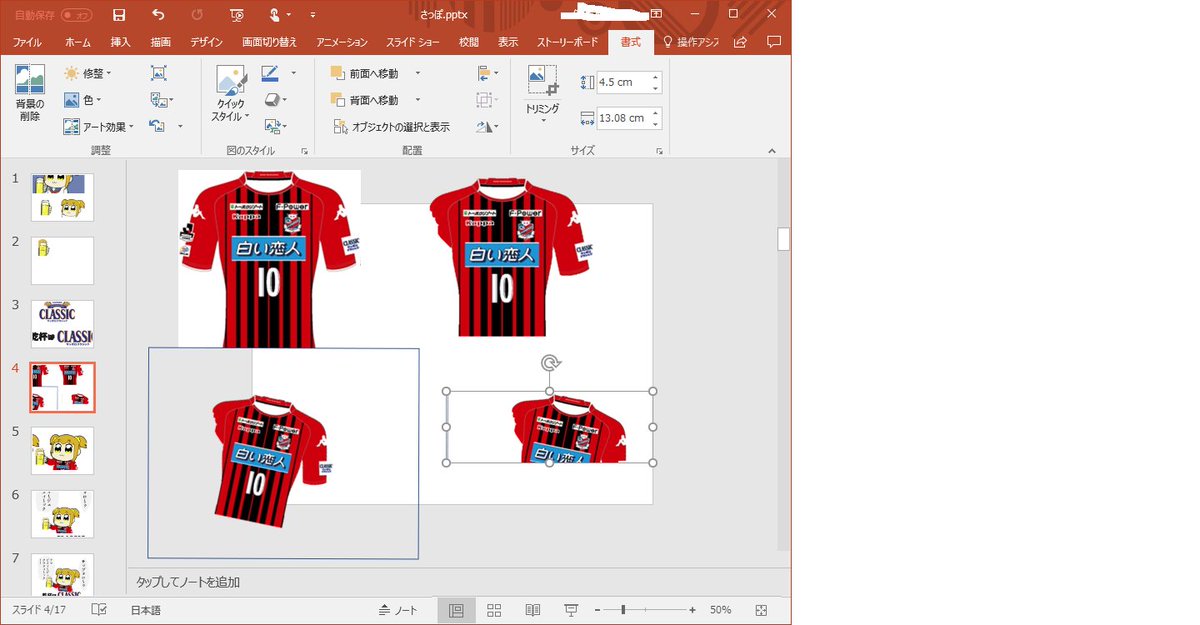Viewport: 1200px width, 625px height.
Task: Click the Picture Layout icon
Action: coord(275,127)
